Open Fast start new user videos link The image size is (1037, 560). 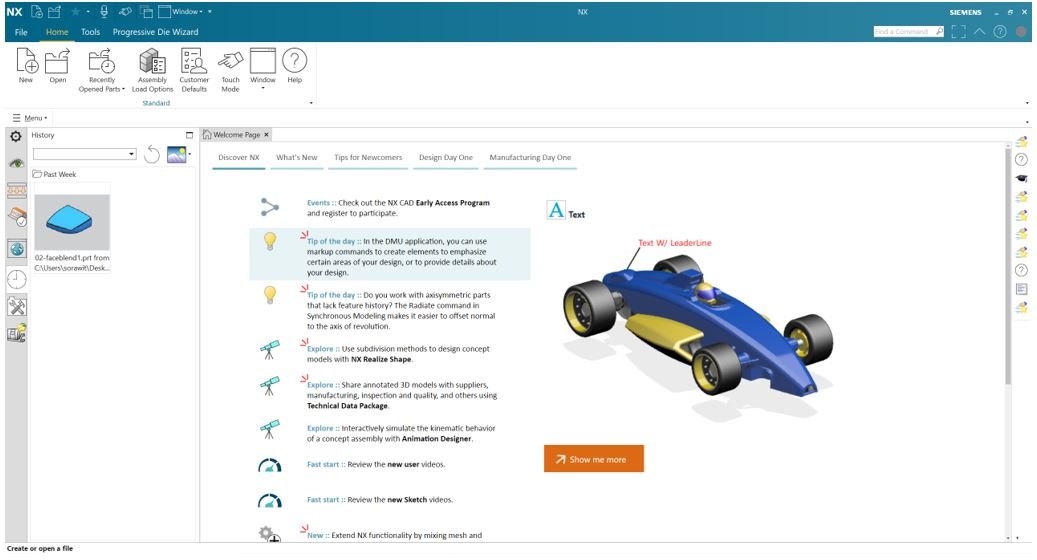tap(376, 464)
